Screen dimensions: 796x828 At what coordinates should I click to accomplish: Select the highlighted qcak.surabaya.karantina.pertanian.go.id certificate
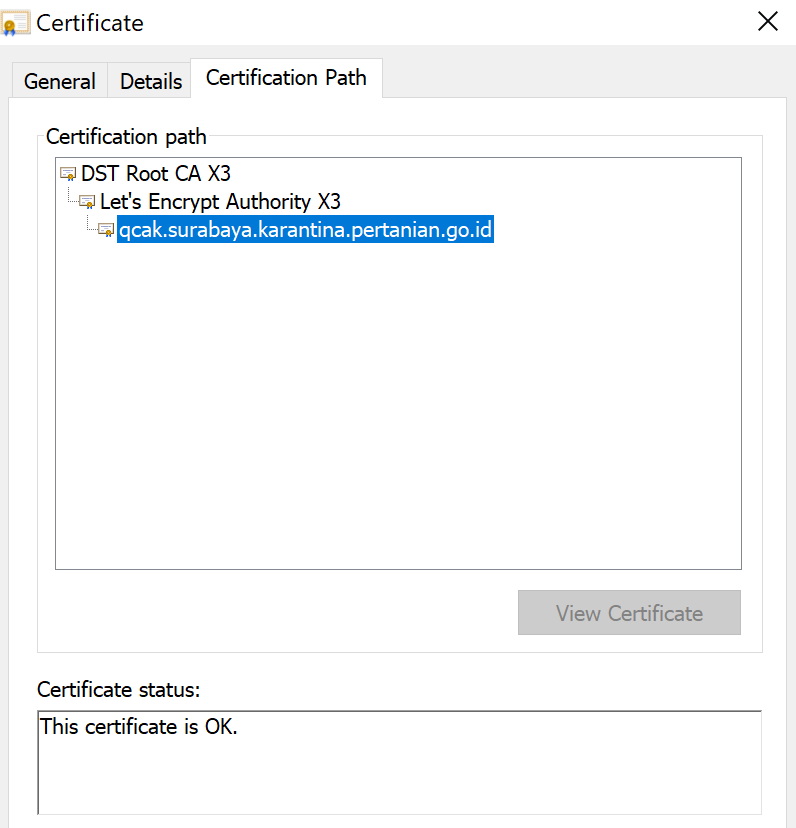[x=305, y=231]
